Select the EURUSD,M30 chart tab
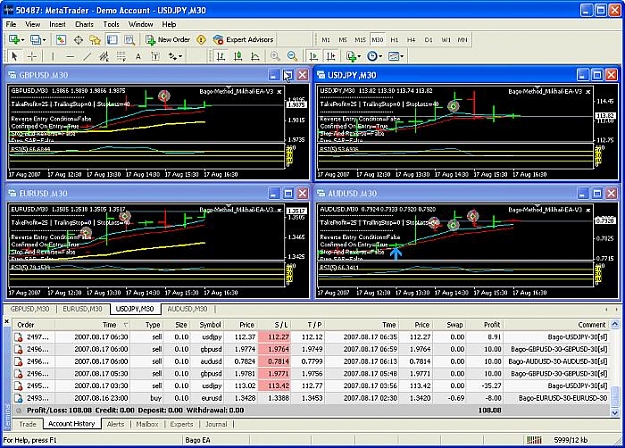 (x=82, y=309)
